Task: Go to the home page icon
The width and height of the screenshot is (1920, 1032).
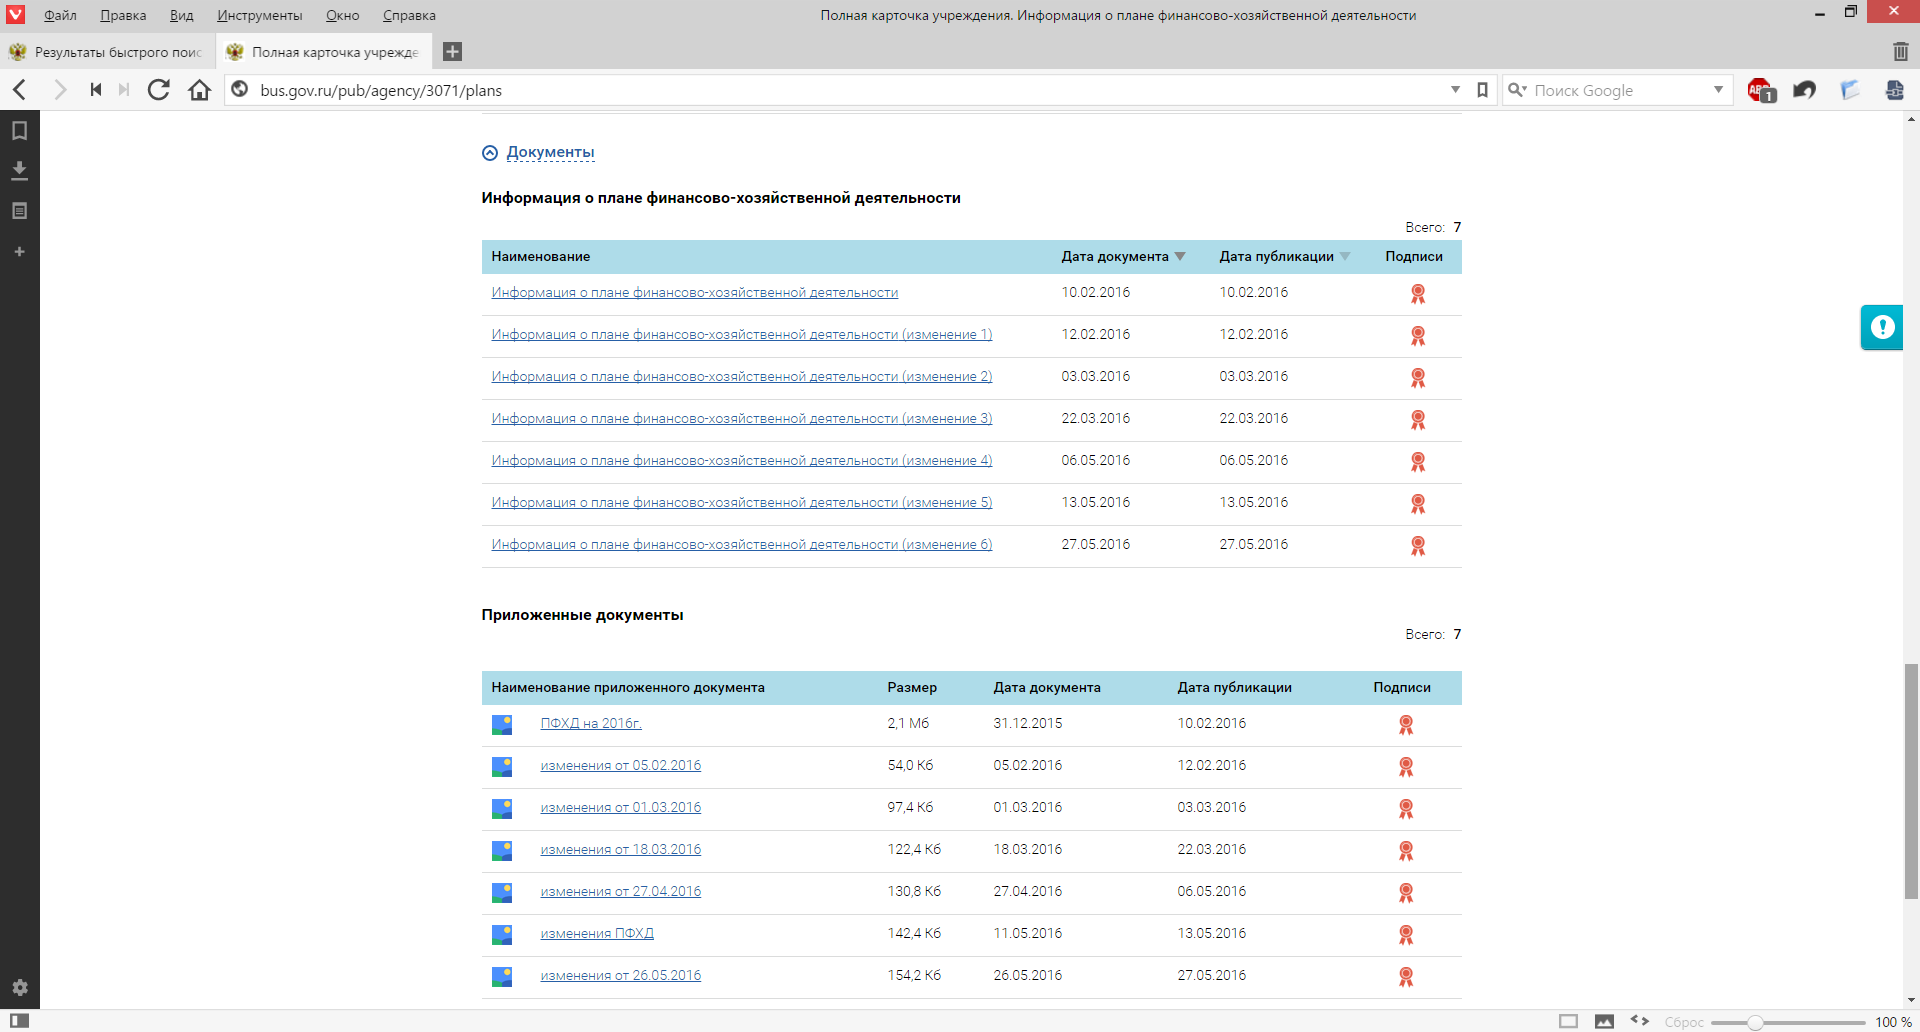Action: point(200,90)
